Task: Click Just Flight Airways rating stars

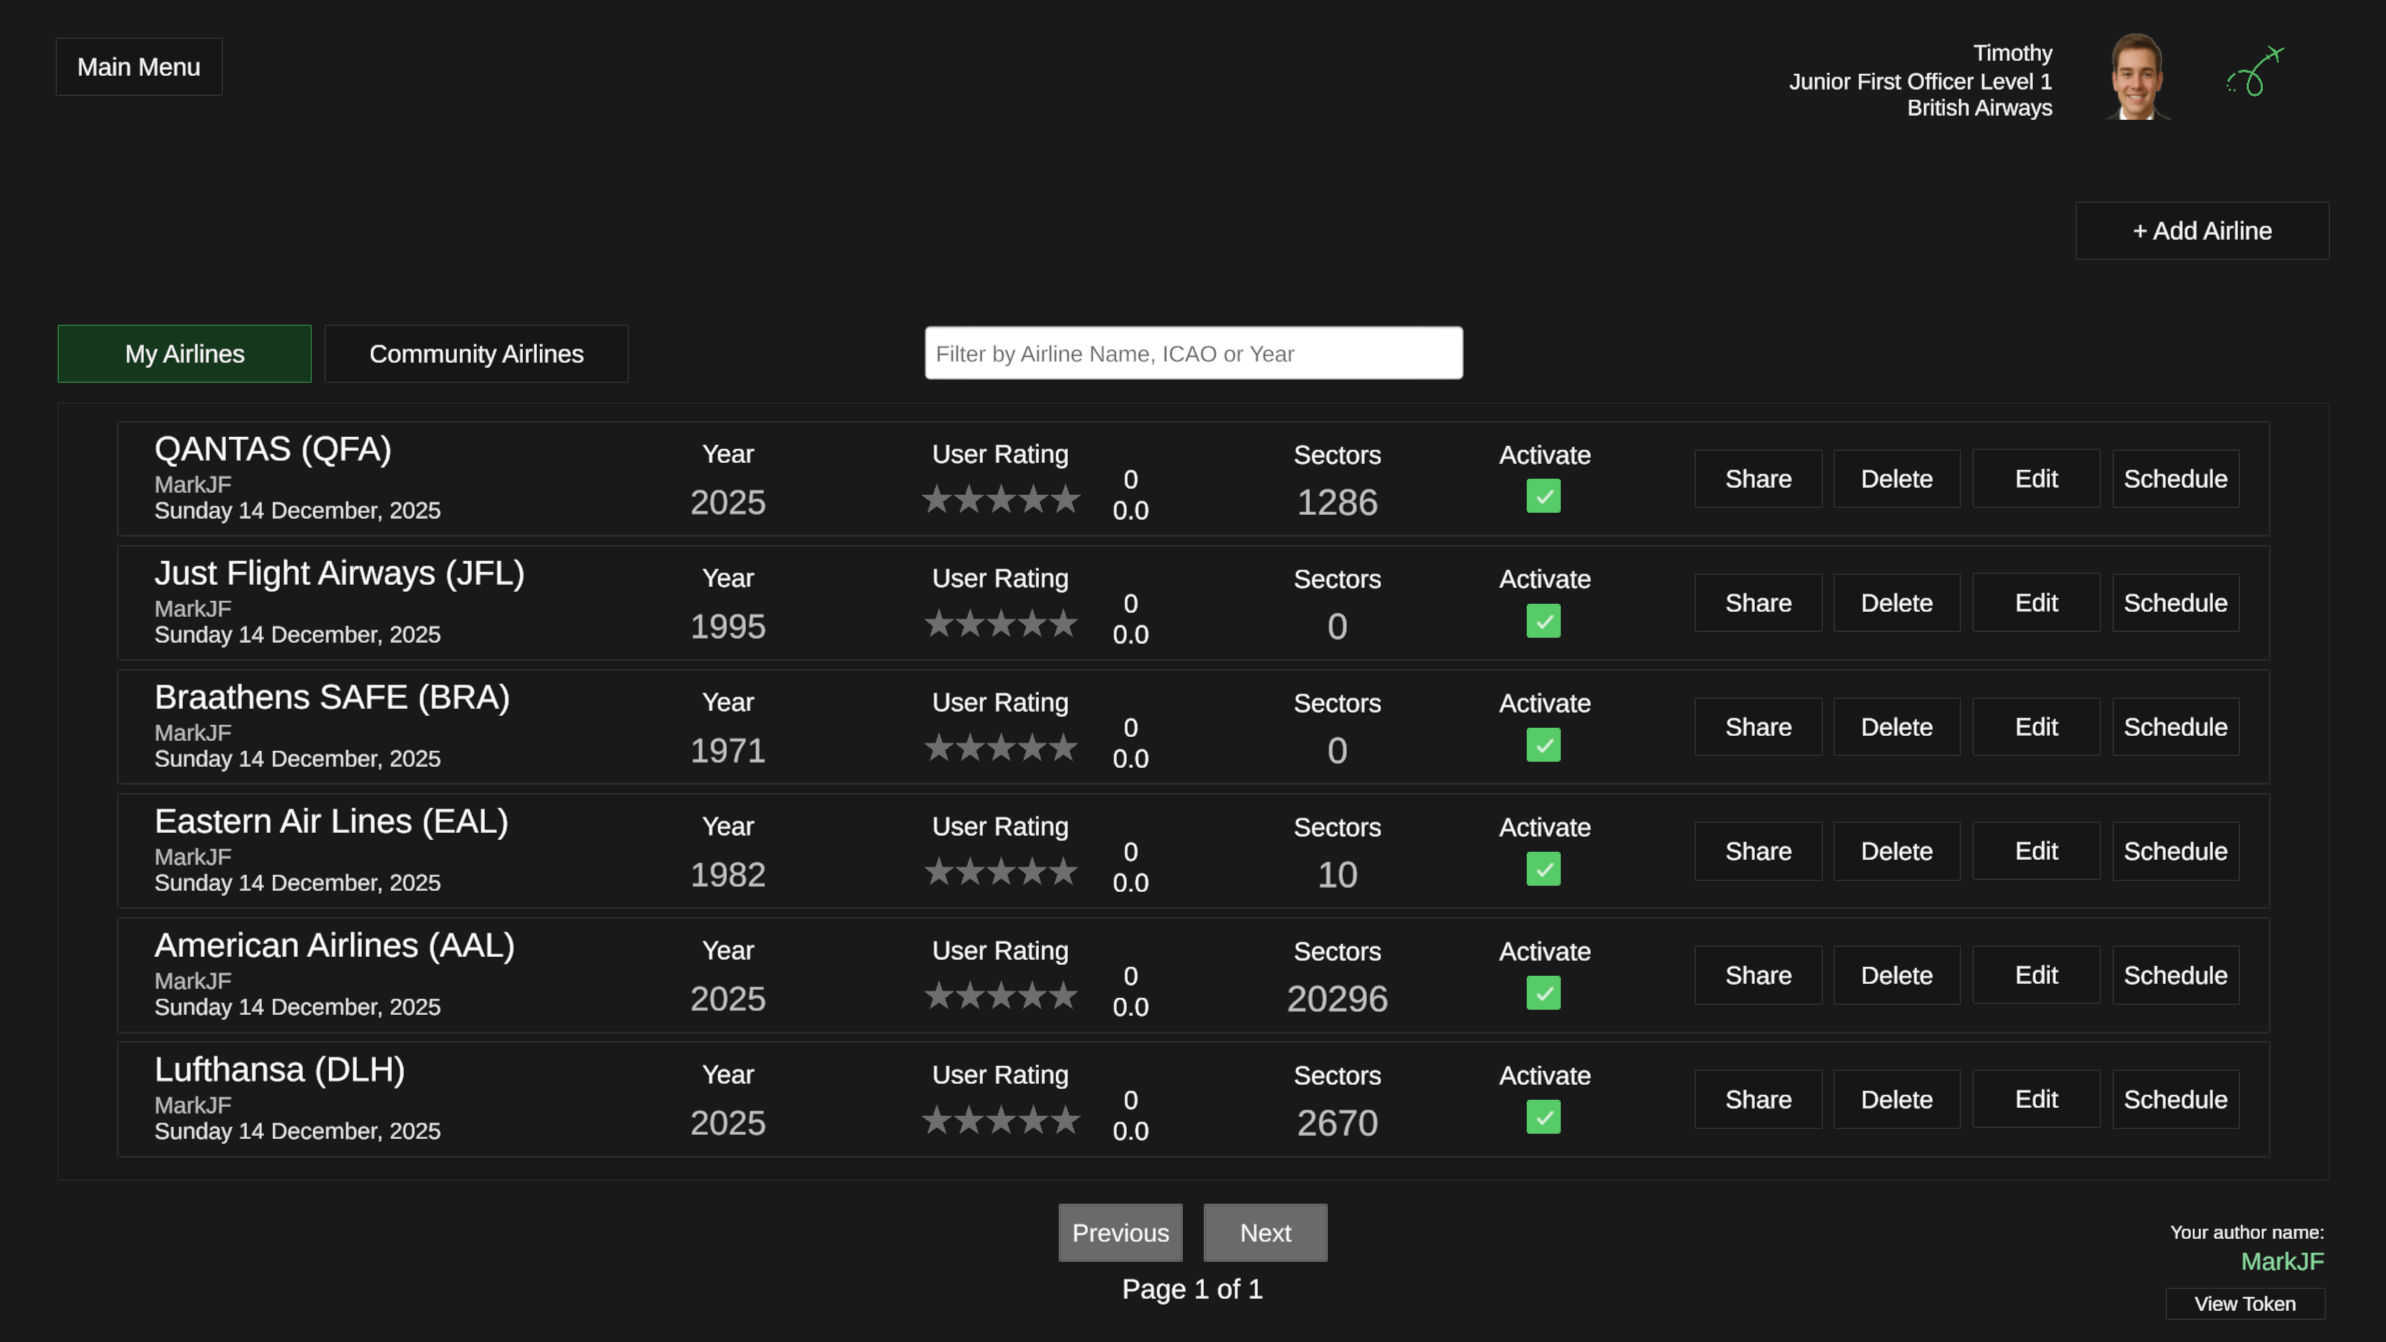Action: [x=1000, y=624]
